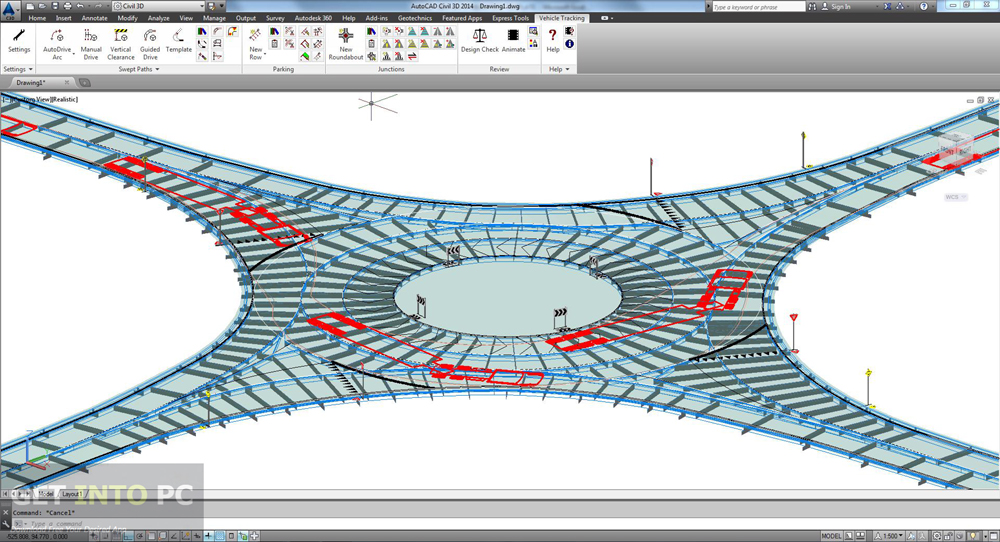Viewport: 1000px width, 542px height.
Task: Click the coordinates readout in status bar
Action: 37,537
